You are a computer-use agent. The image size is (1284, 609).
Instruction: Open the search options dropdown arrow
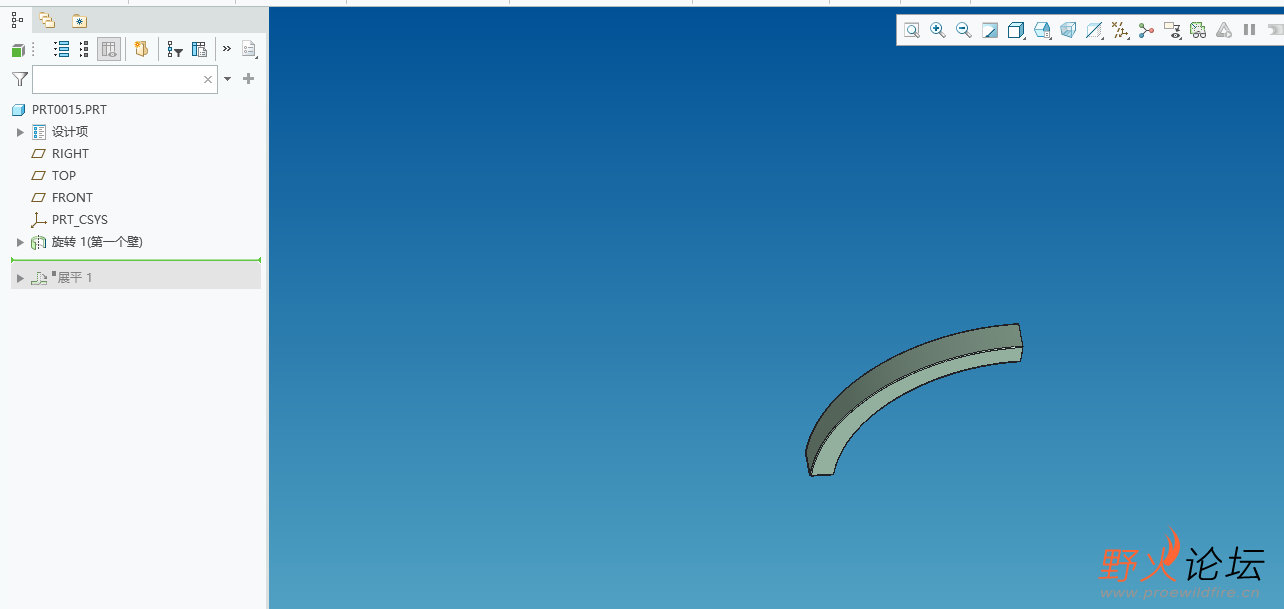[x=228, y=79]
